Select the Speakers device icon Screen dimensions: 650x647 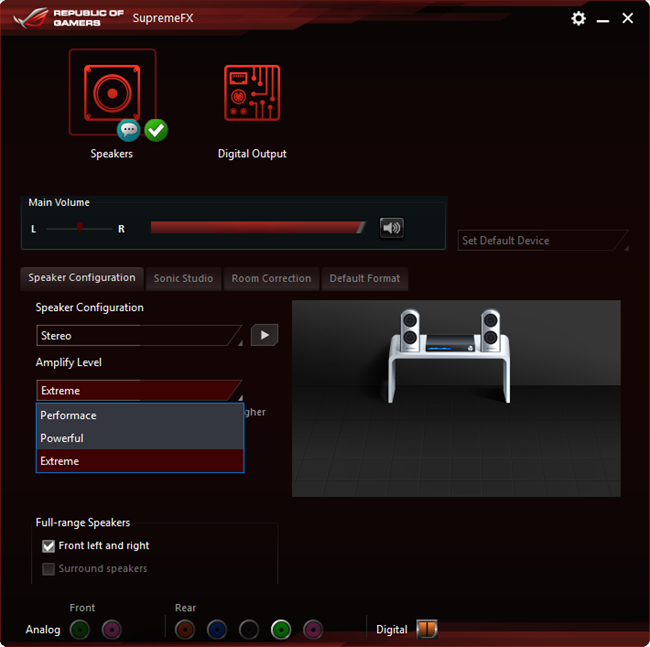click(x=112, y=92)
